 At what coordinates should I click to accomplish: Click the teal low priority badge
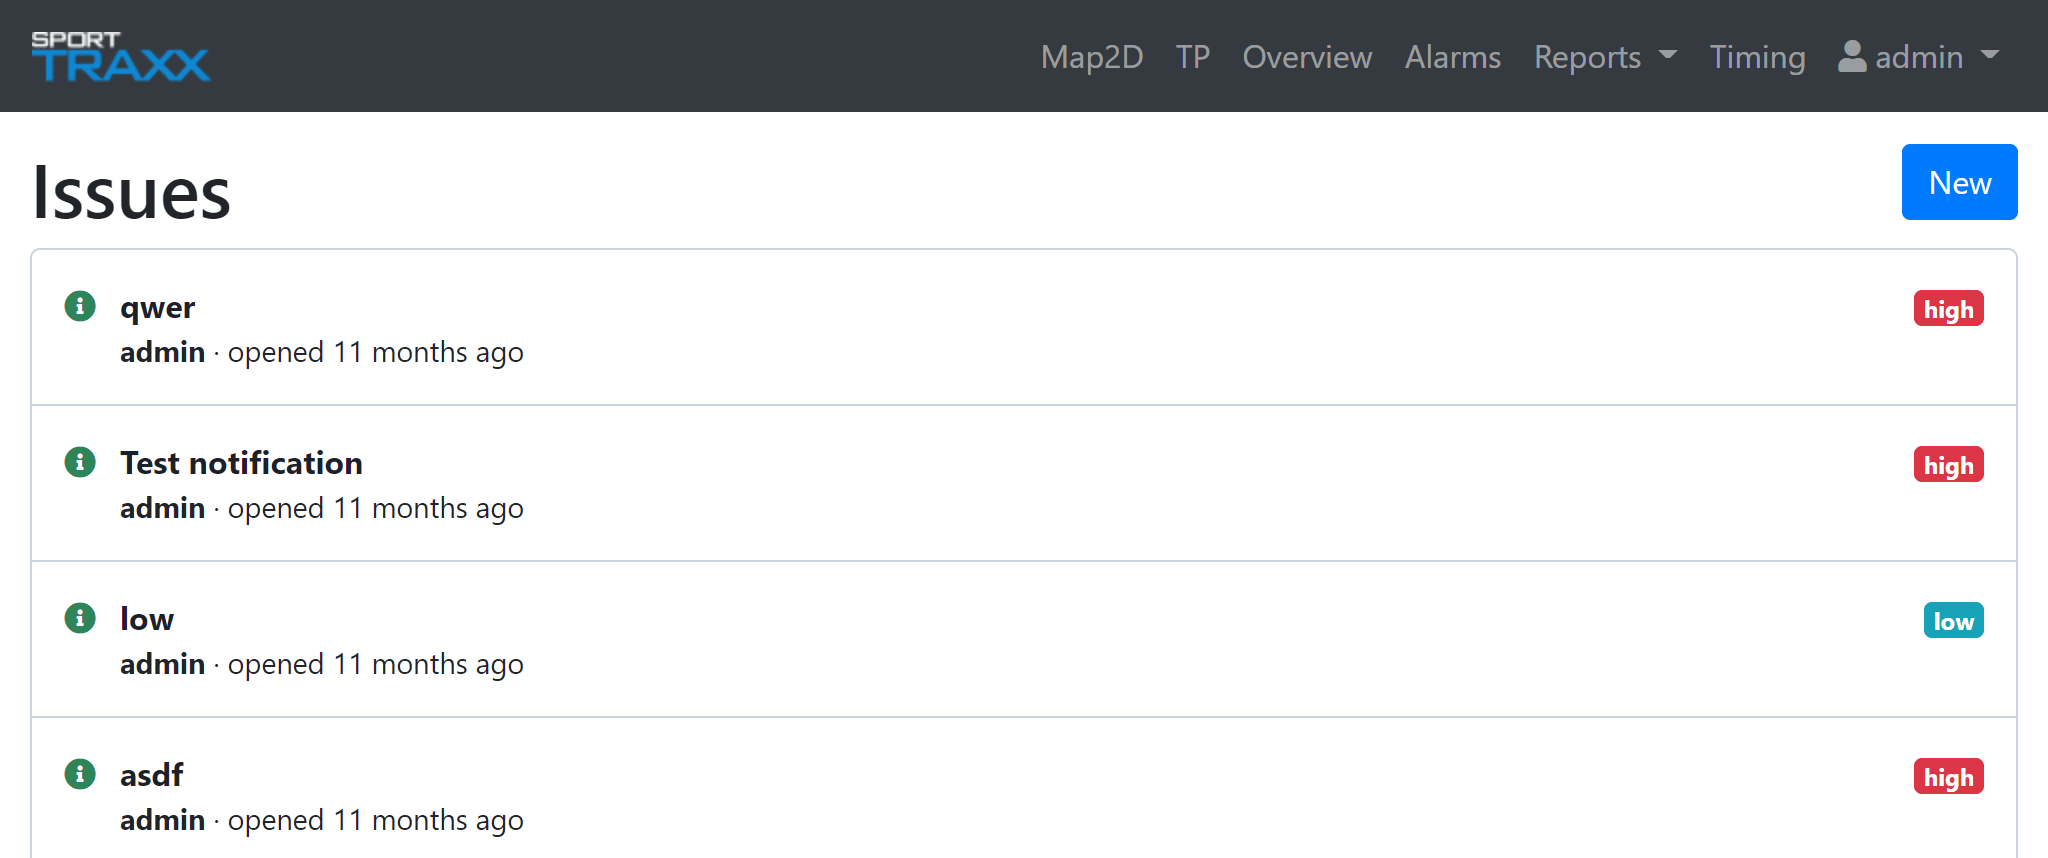1953,621
